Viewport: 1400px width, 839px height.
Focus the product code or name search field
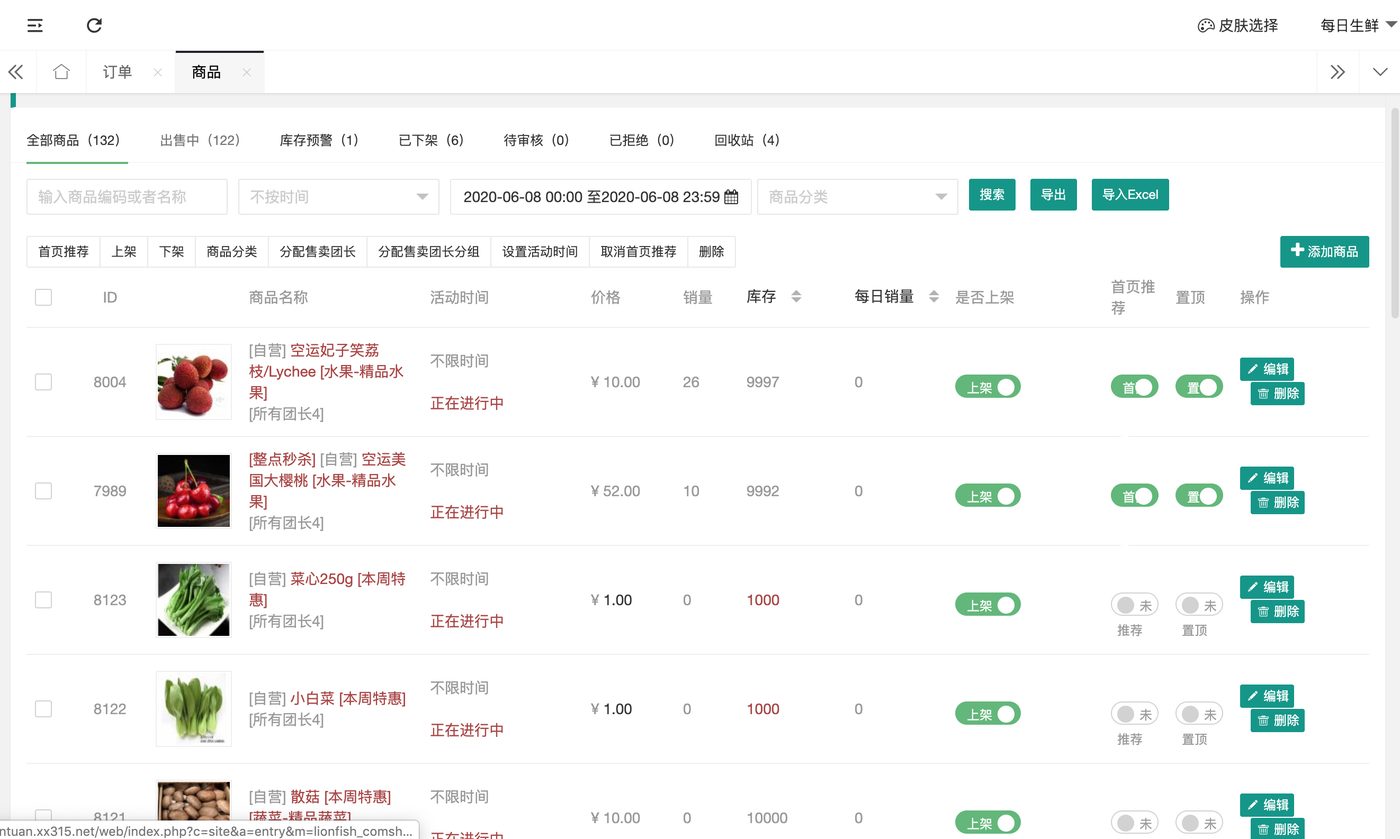[x=127, y=197]
